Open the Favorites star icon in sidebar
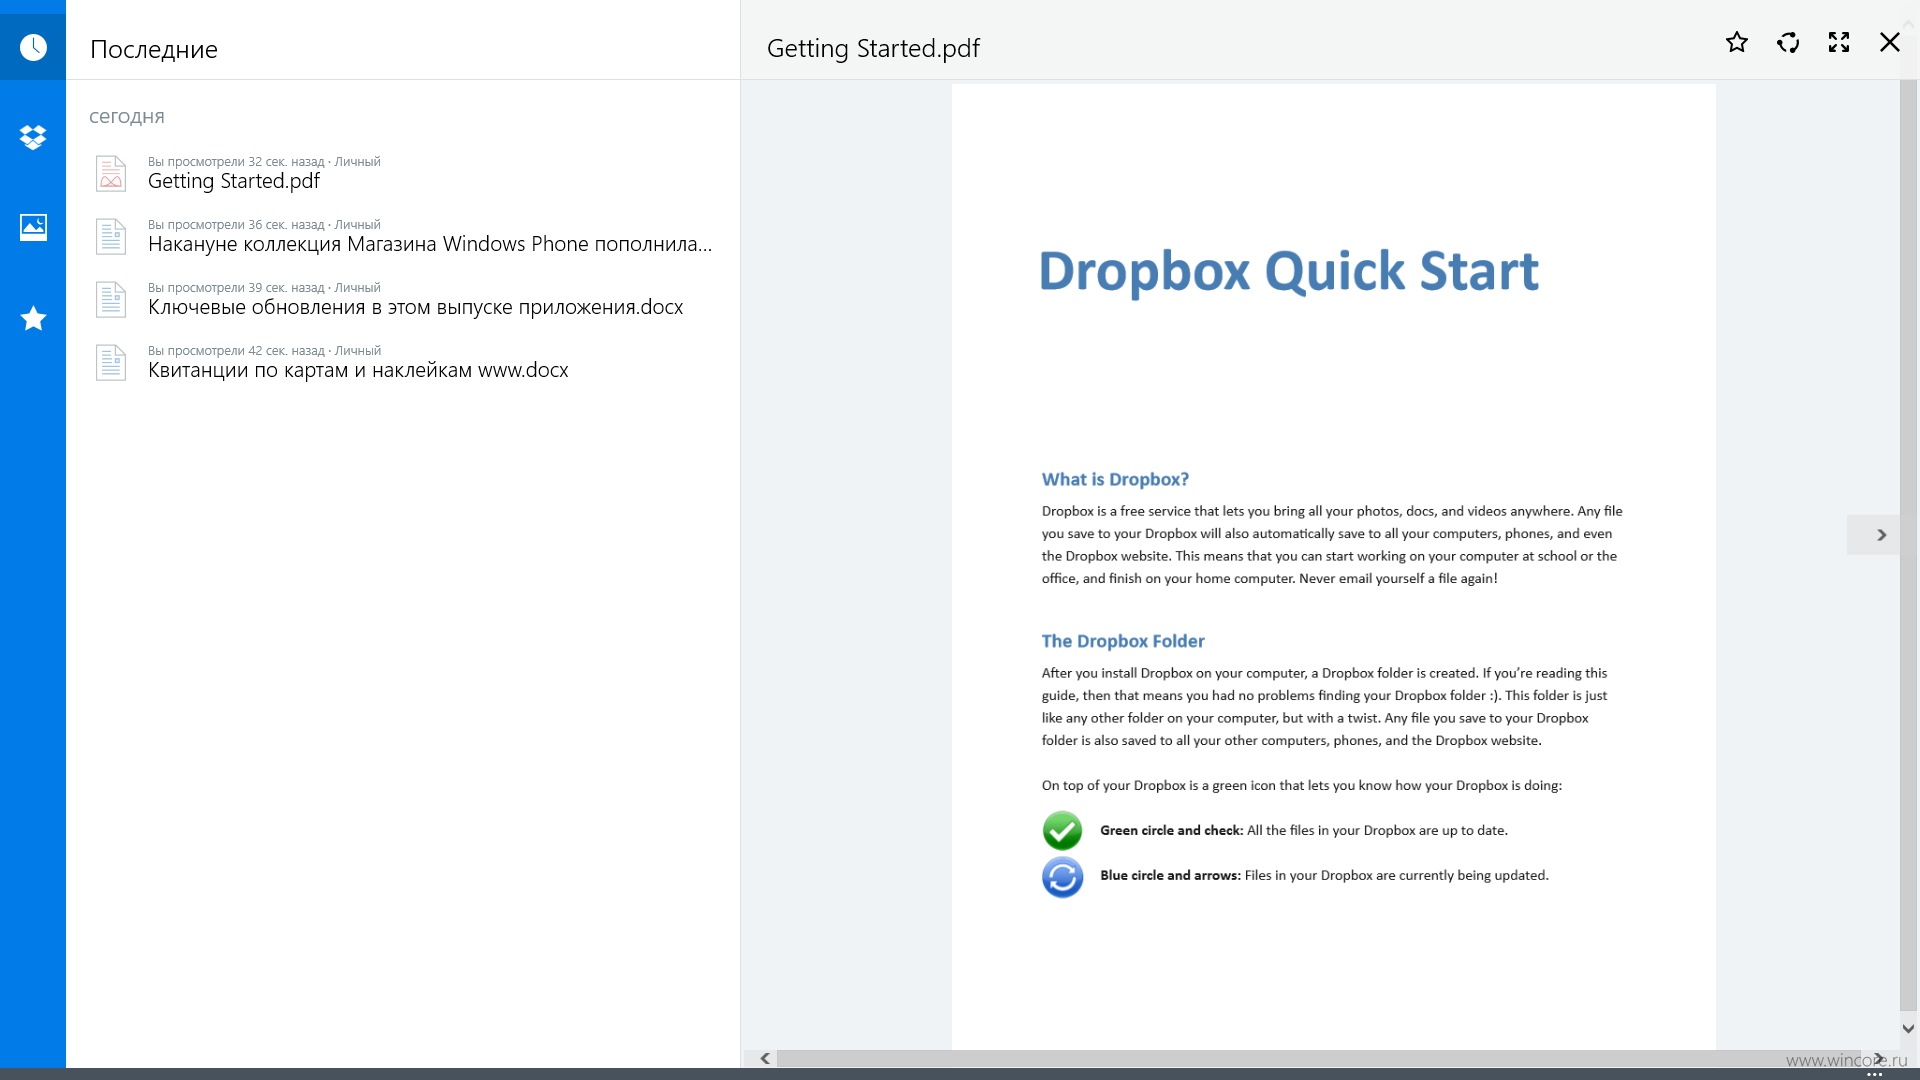This screenshot has width=1920, height=1080. (x=33, y=318)
